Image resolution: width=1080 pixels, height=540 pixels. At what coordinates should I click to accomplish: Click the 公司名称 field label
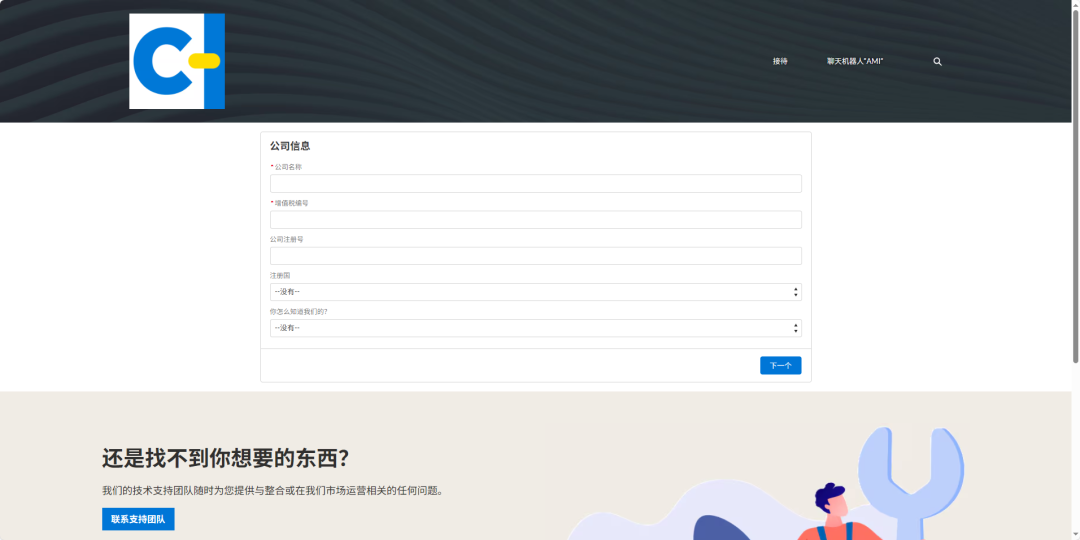pos(287,167)
